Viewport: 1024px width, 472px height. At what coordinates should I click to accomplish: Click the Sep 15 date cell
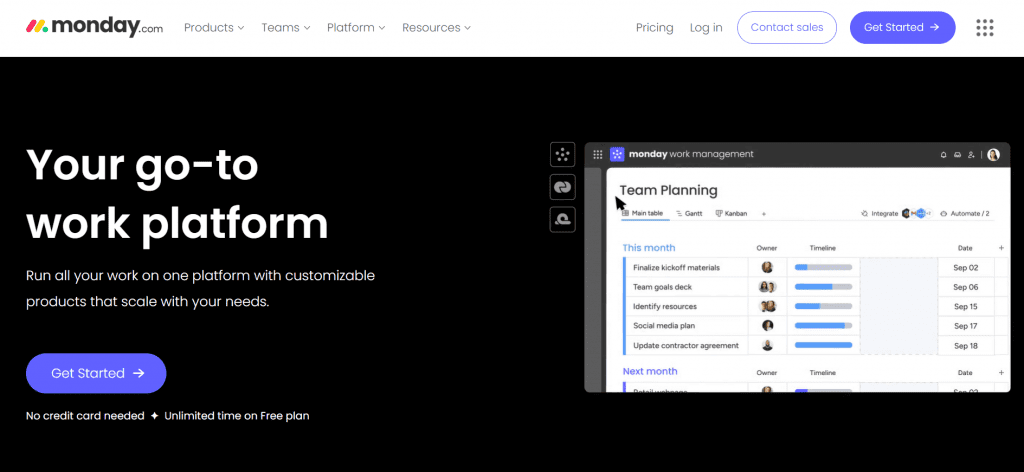[x=965, y=306]
